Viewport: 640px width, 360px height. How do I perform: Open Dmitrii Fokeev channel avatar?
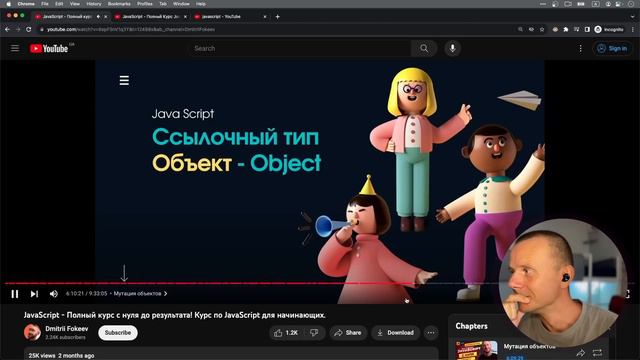(32, 333)
